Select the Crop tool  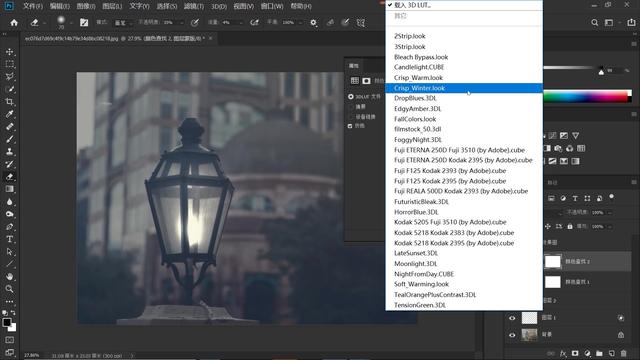(x=9, y=102)
